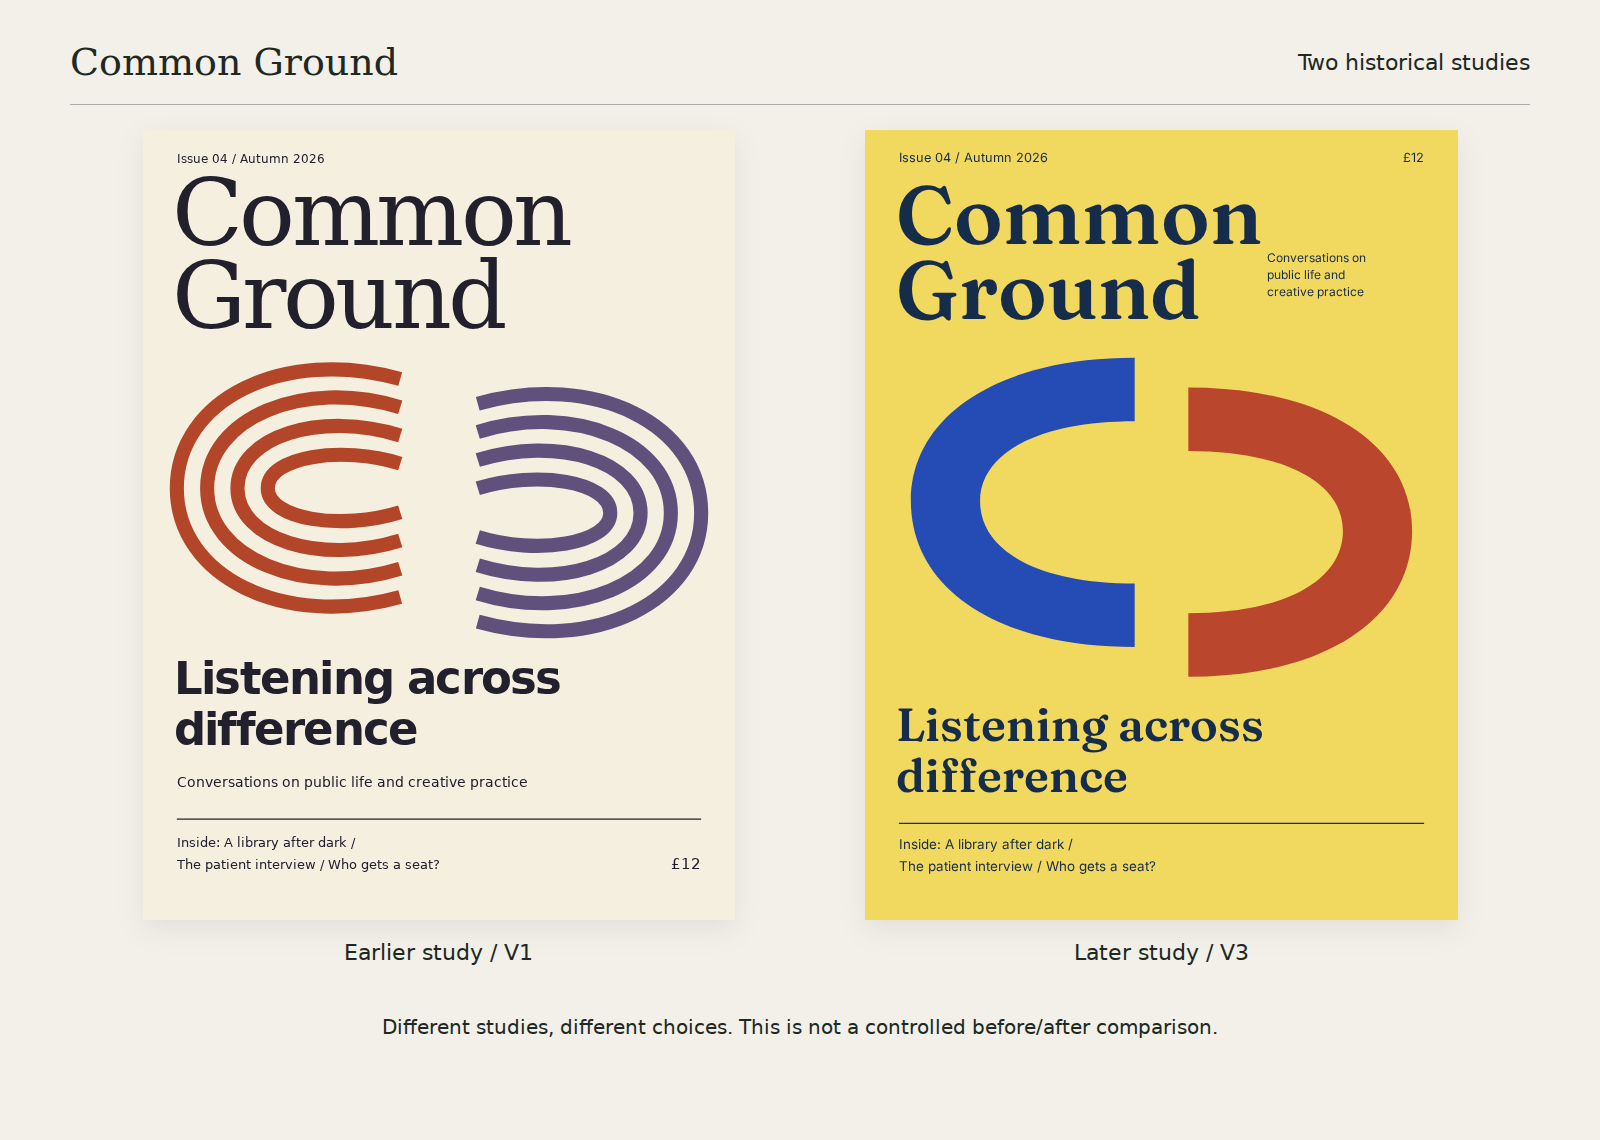Click V3 'The patient interview / Who gets a seat?'
1600x1140 pixels.
pos(1027,867)
